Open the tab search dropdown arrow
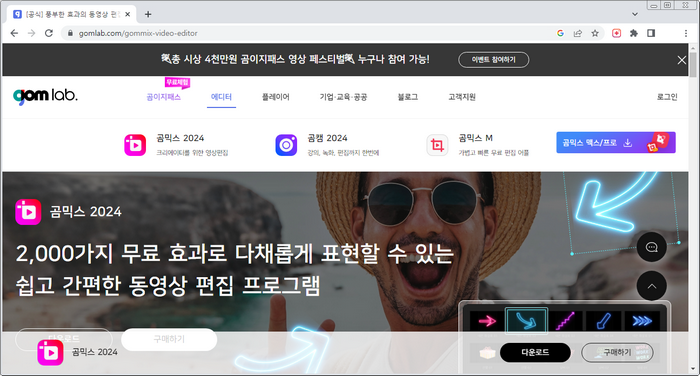700x376 pixels. tap(634, 14)
